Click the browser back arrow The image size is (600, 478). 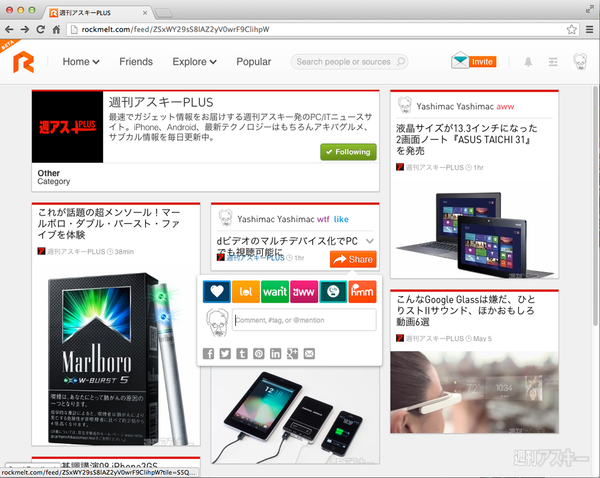pos(10,29)
